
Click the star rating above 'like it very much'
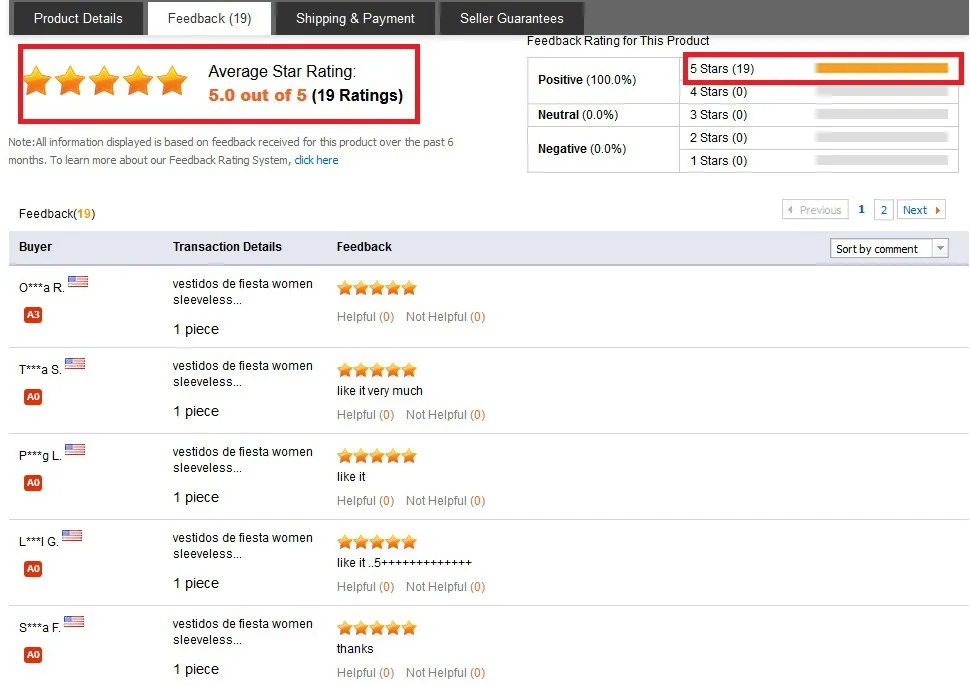pos(377,370)
